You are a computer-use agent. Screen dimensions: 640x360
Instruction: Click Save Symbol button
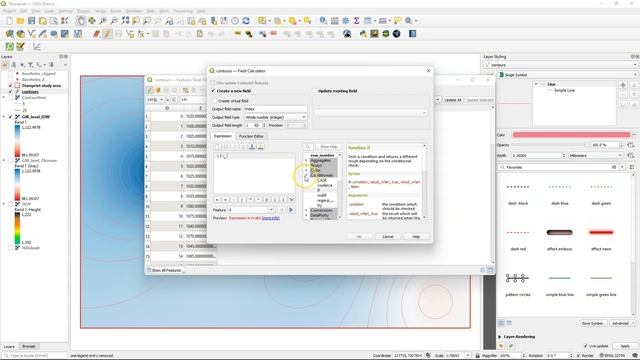[592, 323]
